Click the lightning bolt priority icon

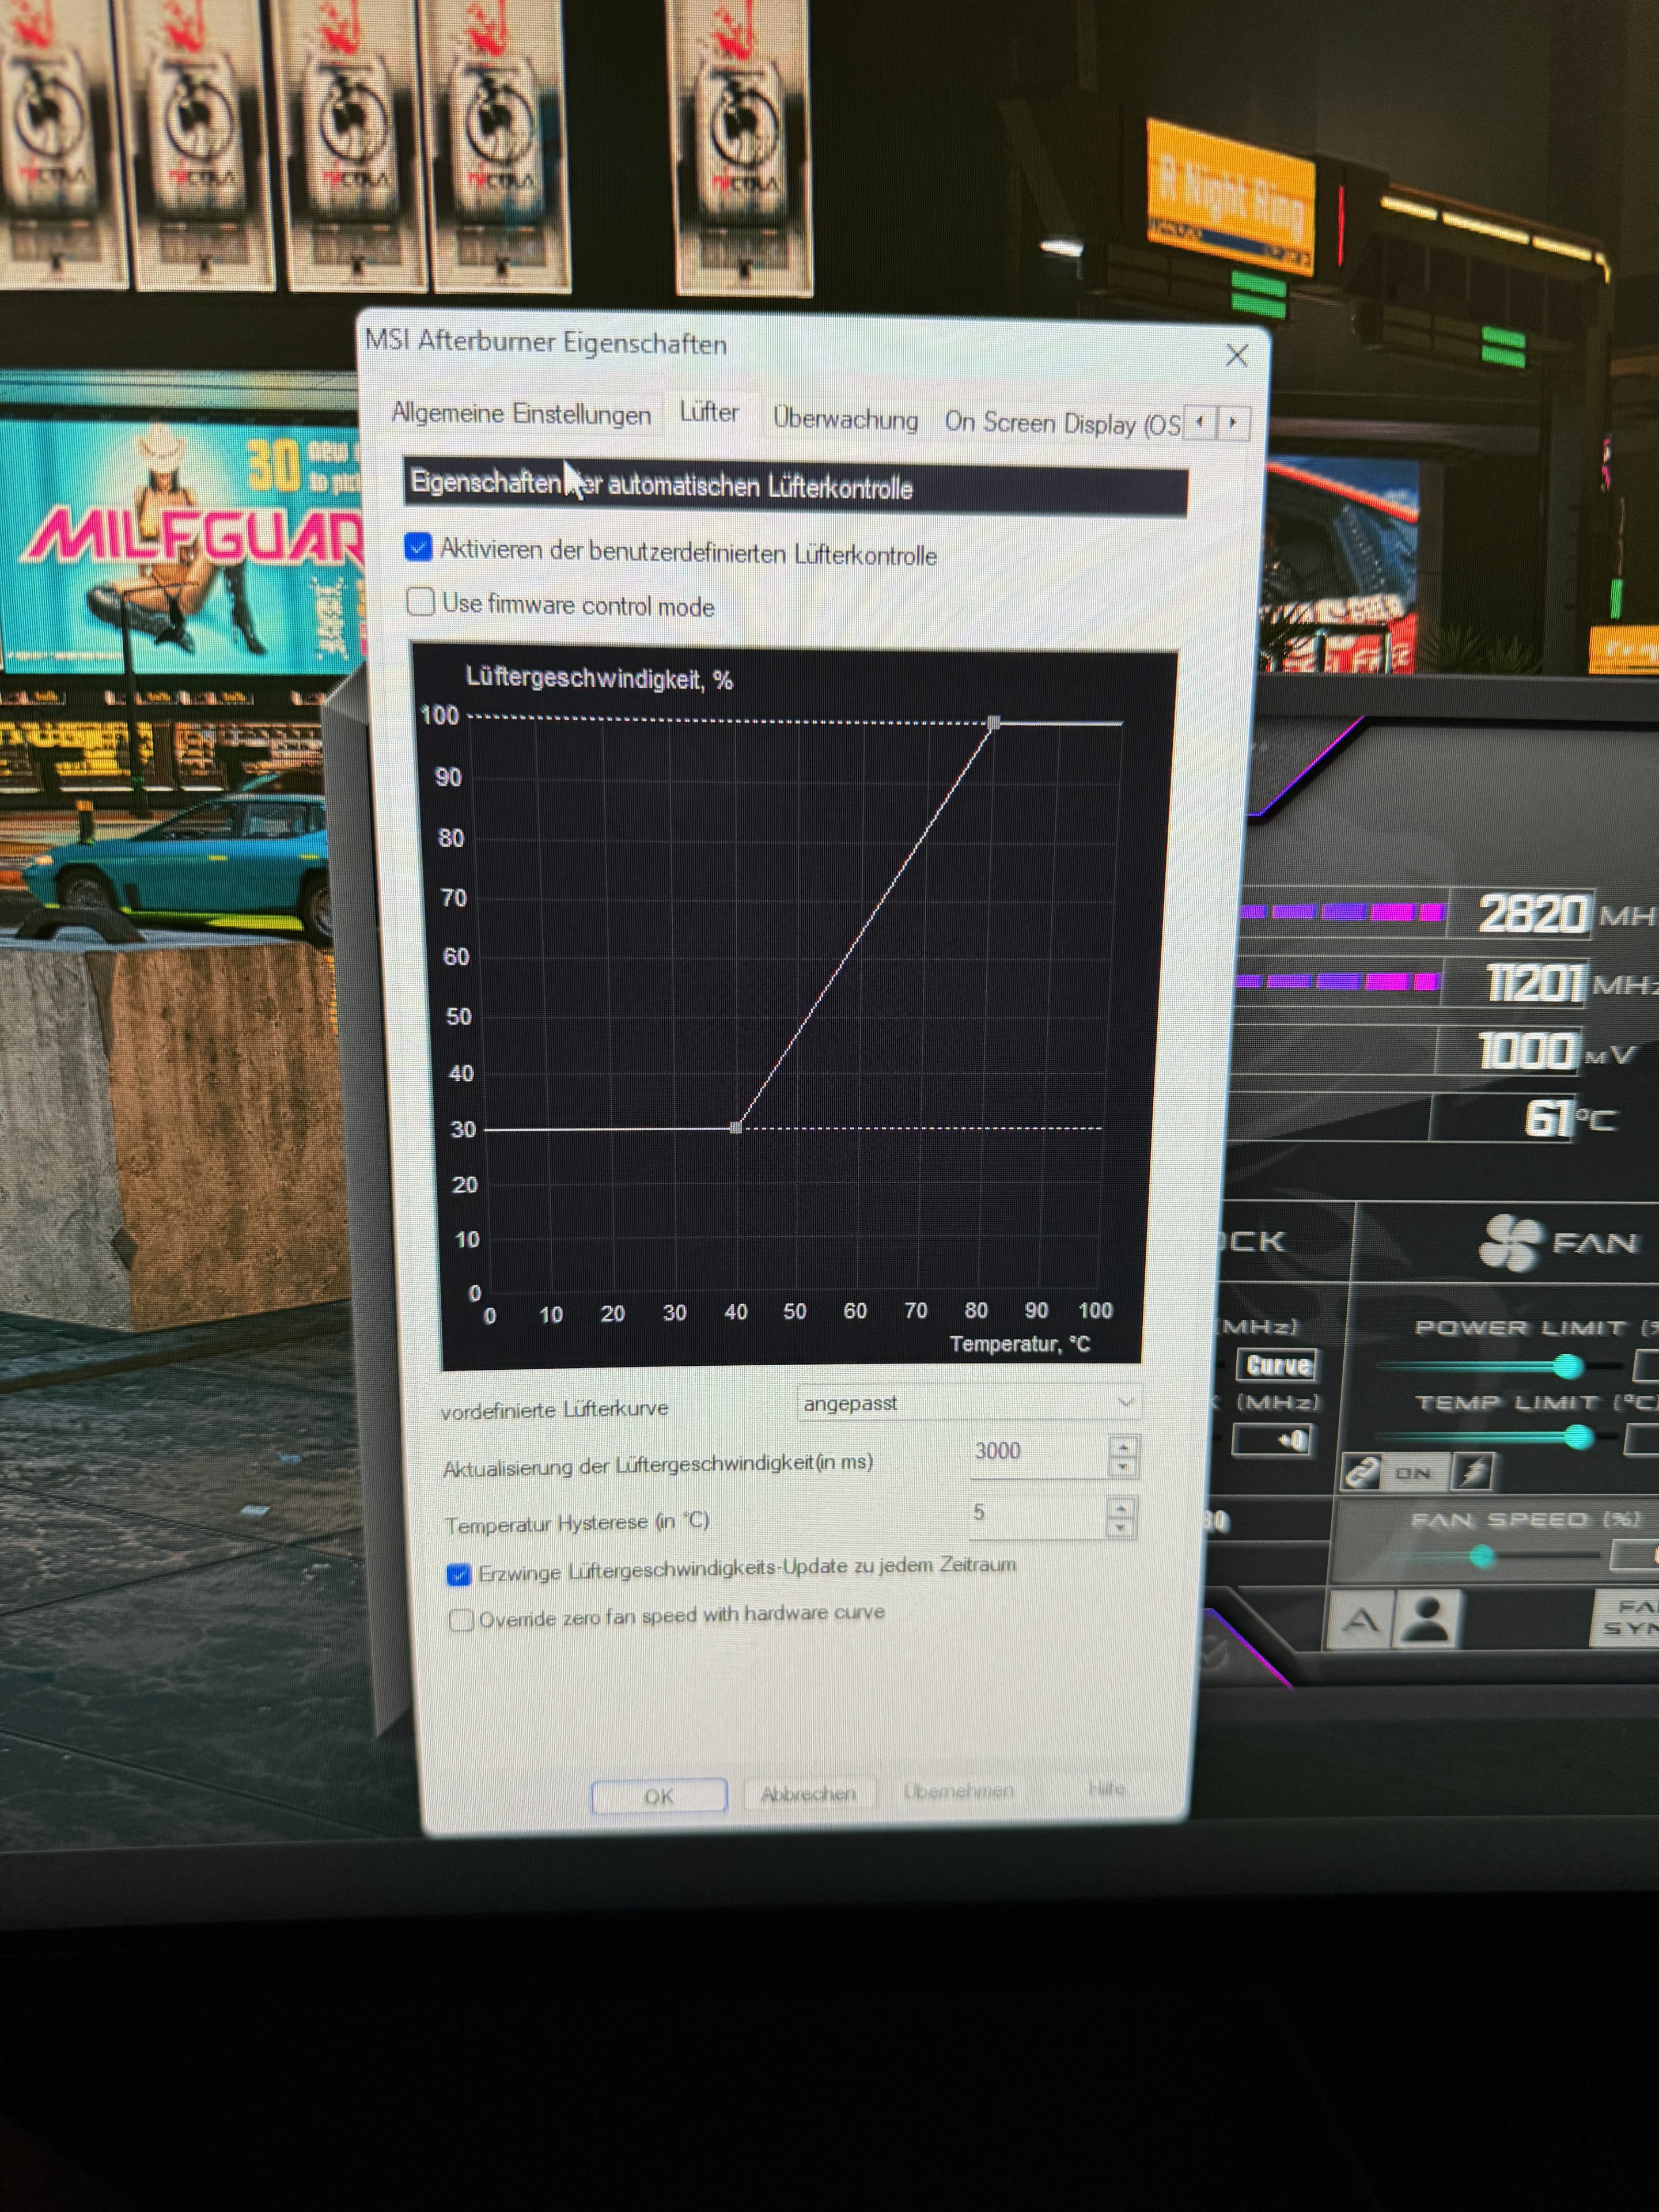point(1474,1471)
